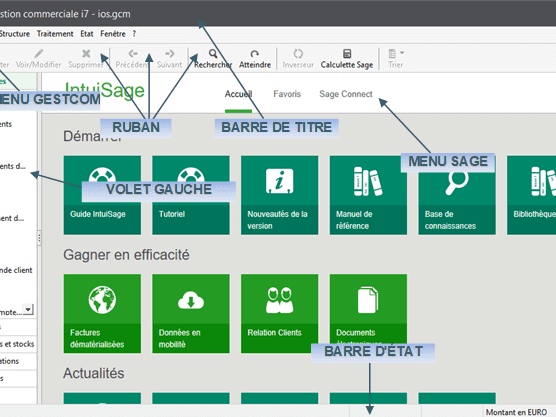556x417 pixels.
Task: Open the Structure menu
Action: click(x=15, y=34)
